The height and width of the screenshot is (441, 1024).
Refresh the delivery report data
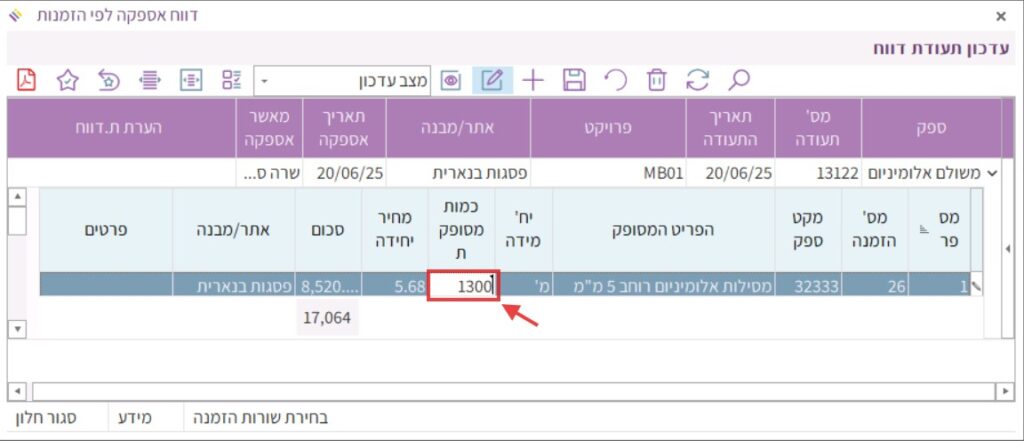[x=697, y=80]
